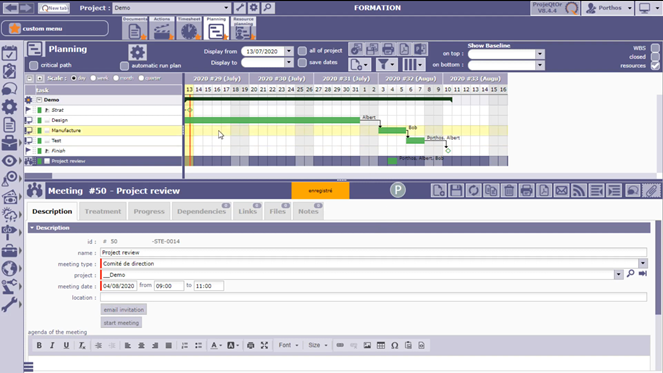Select the week scale radio button

93,78
